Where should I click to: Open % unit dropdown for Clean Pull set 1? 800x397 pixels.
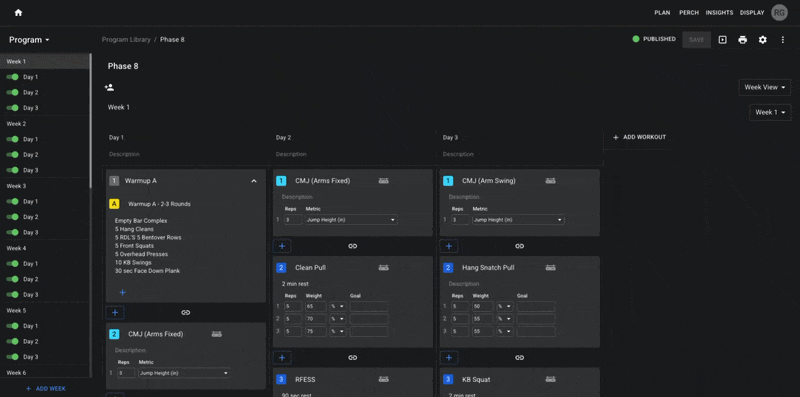tap(338, 307)
